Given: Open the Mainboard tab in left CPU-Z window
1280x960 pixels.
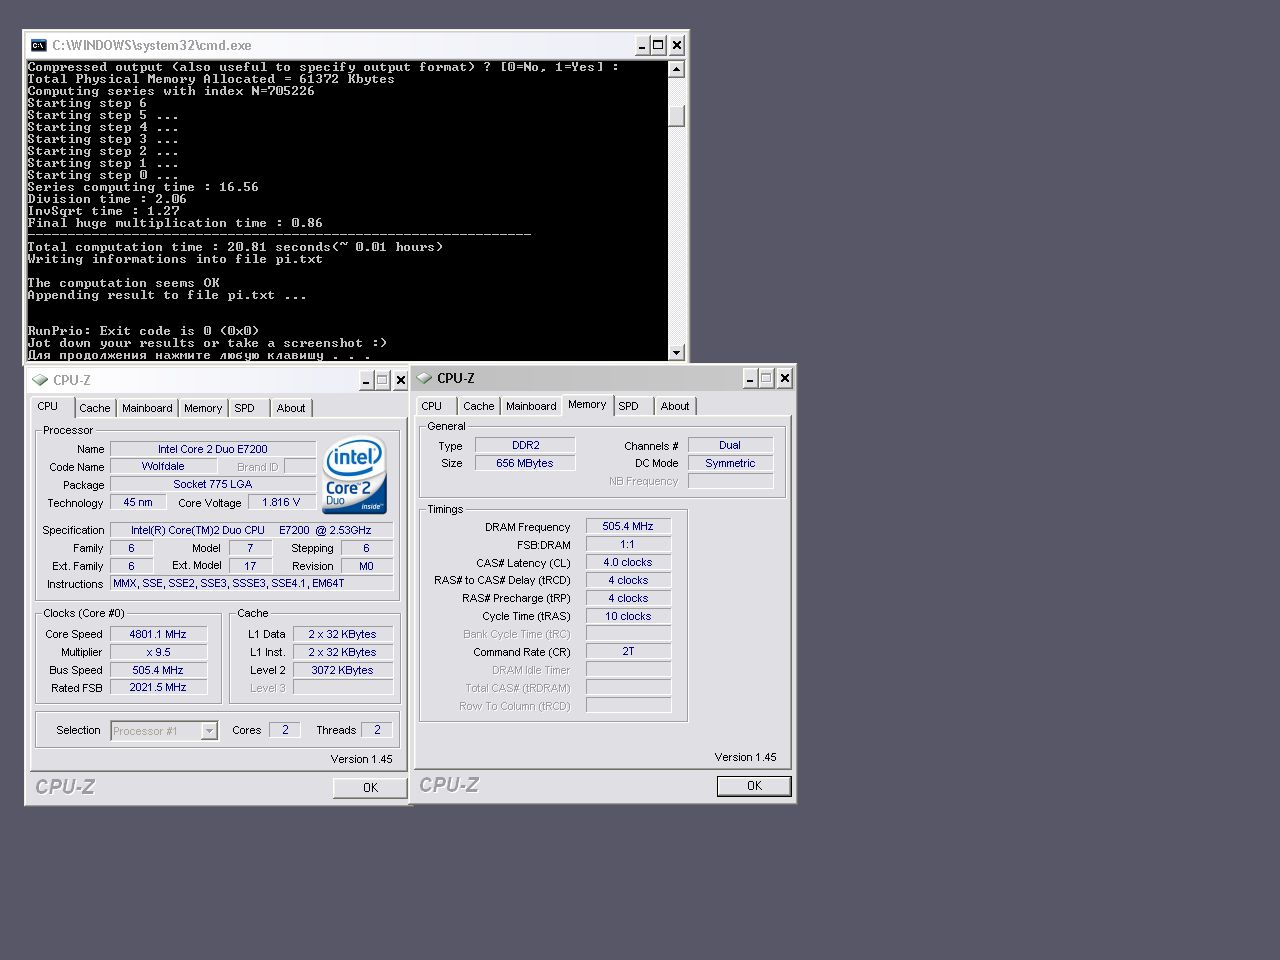Looking at the screenshot, I should (147, 408).
